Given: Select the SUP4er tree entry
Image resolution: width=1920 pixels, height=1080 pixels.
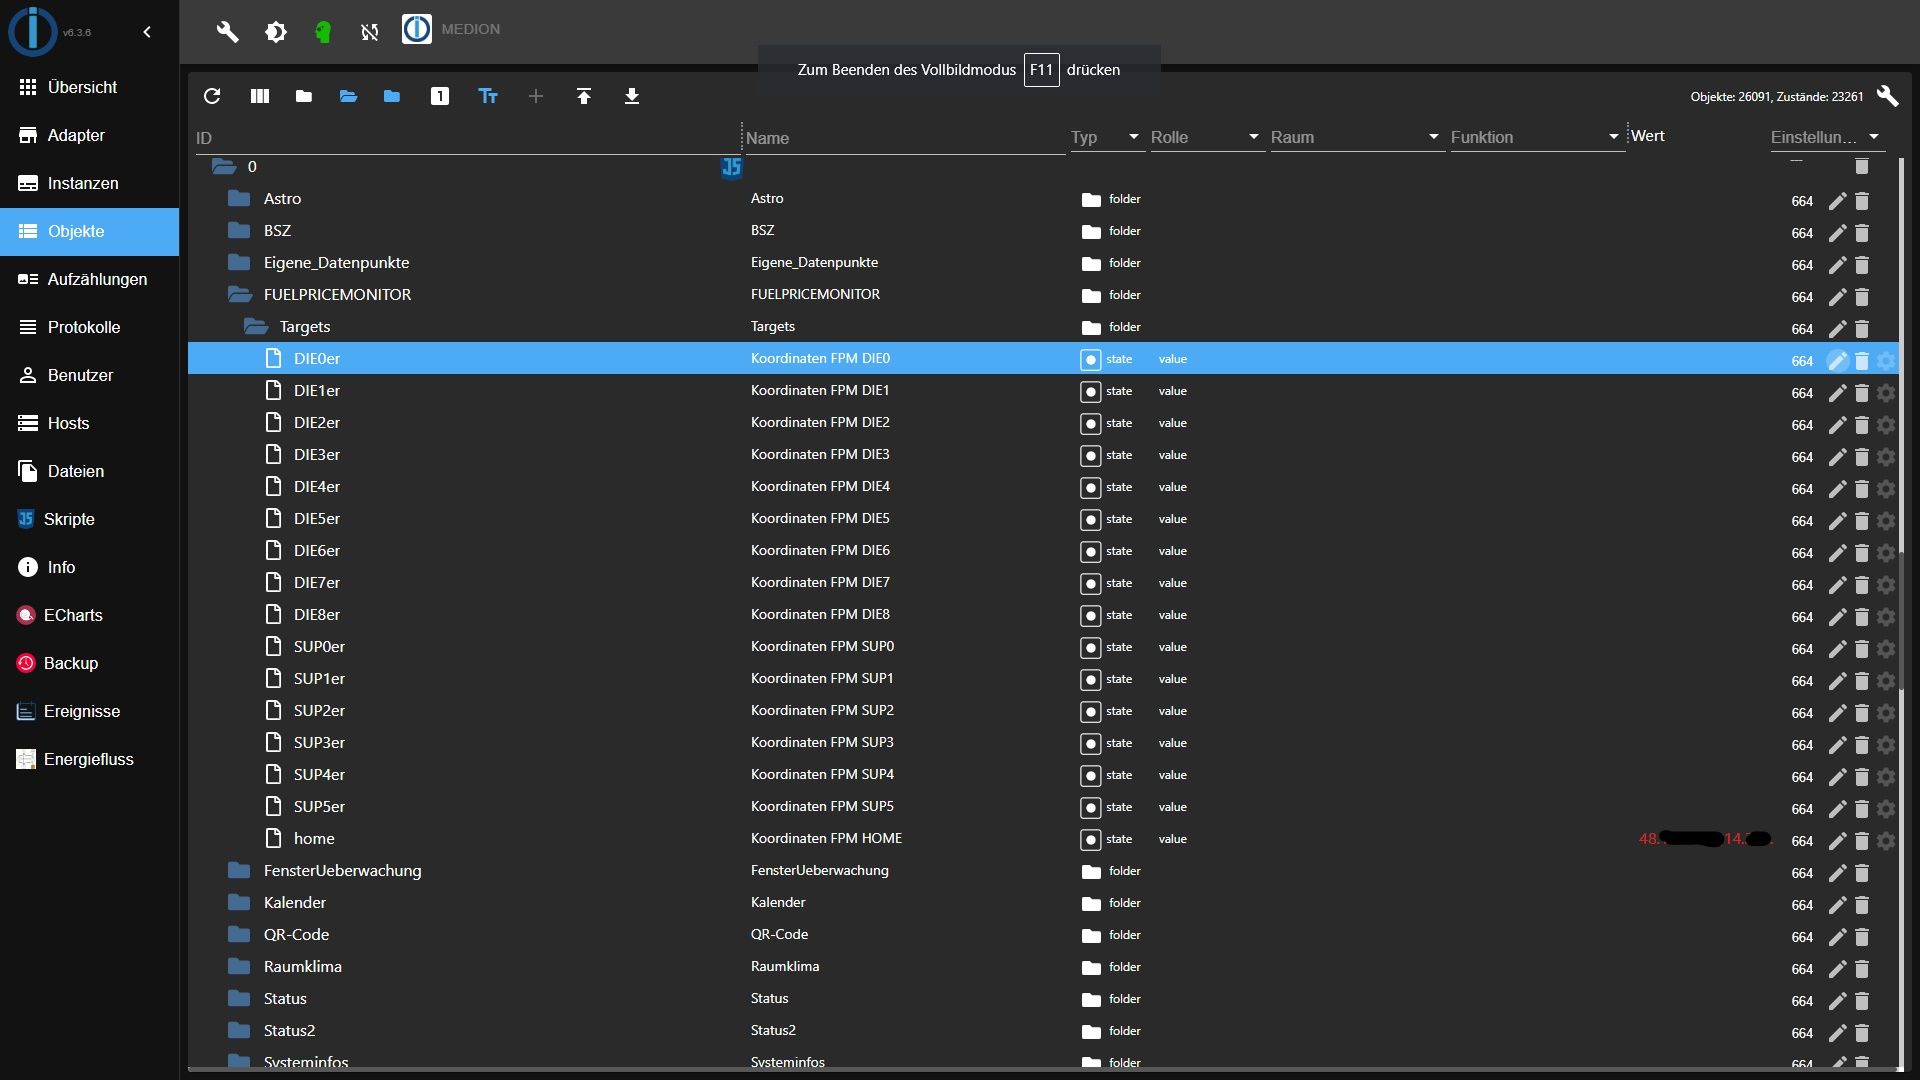Looking at the screenshot, I should 319,774.
